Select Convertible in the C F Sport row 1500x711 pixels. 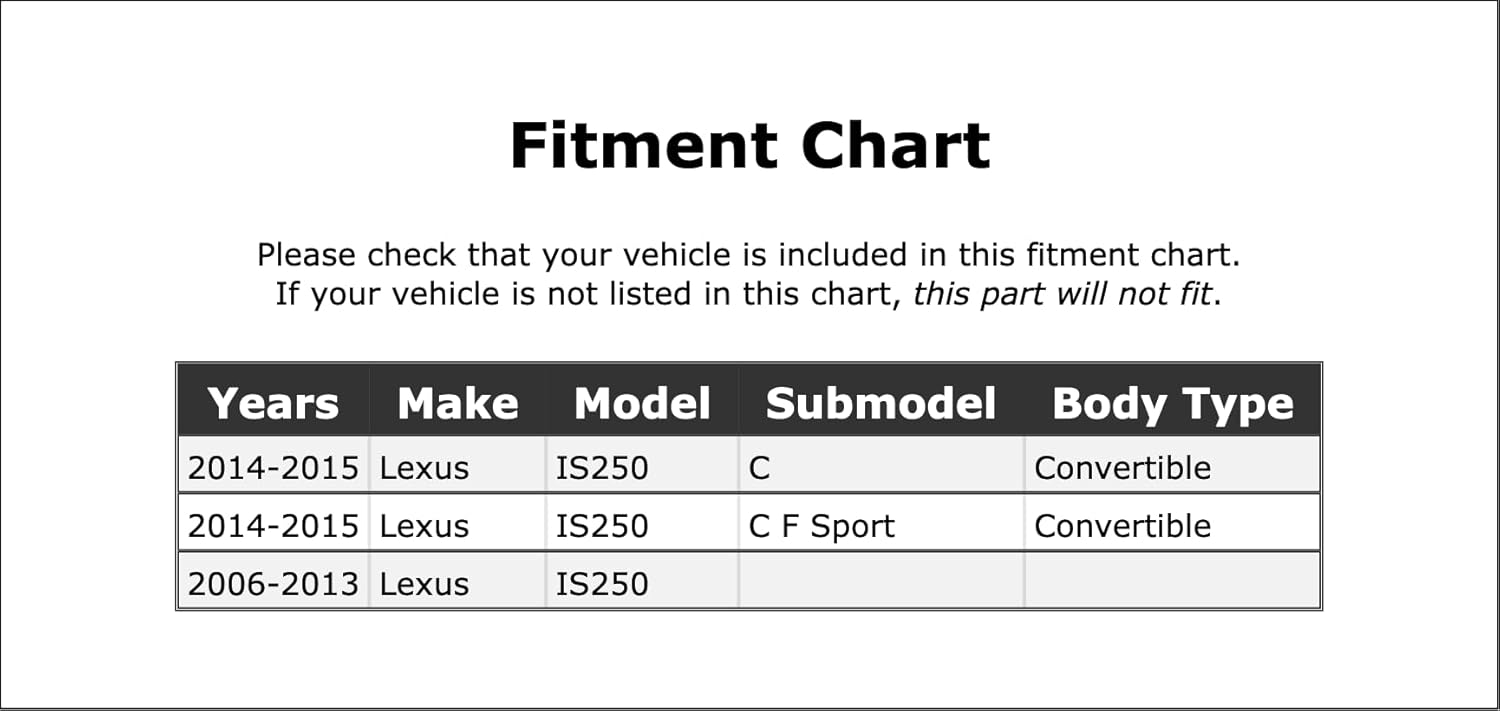coord(1122,526)
